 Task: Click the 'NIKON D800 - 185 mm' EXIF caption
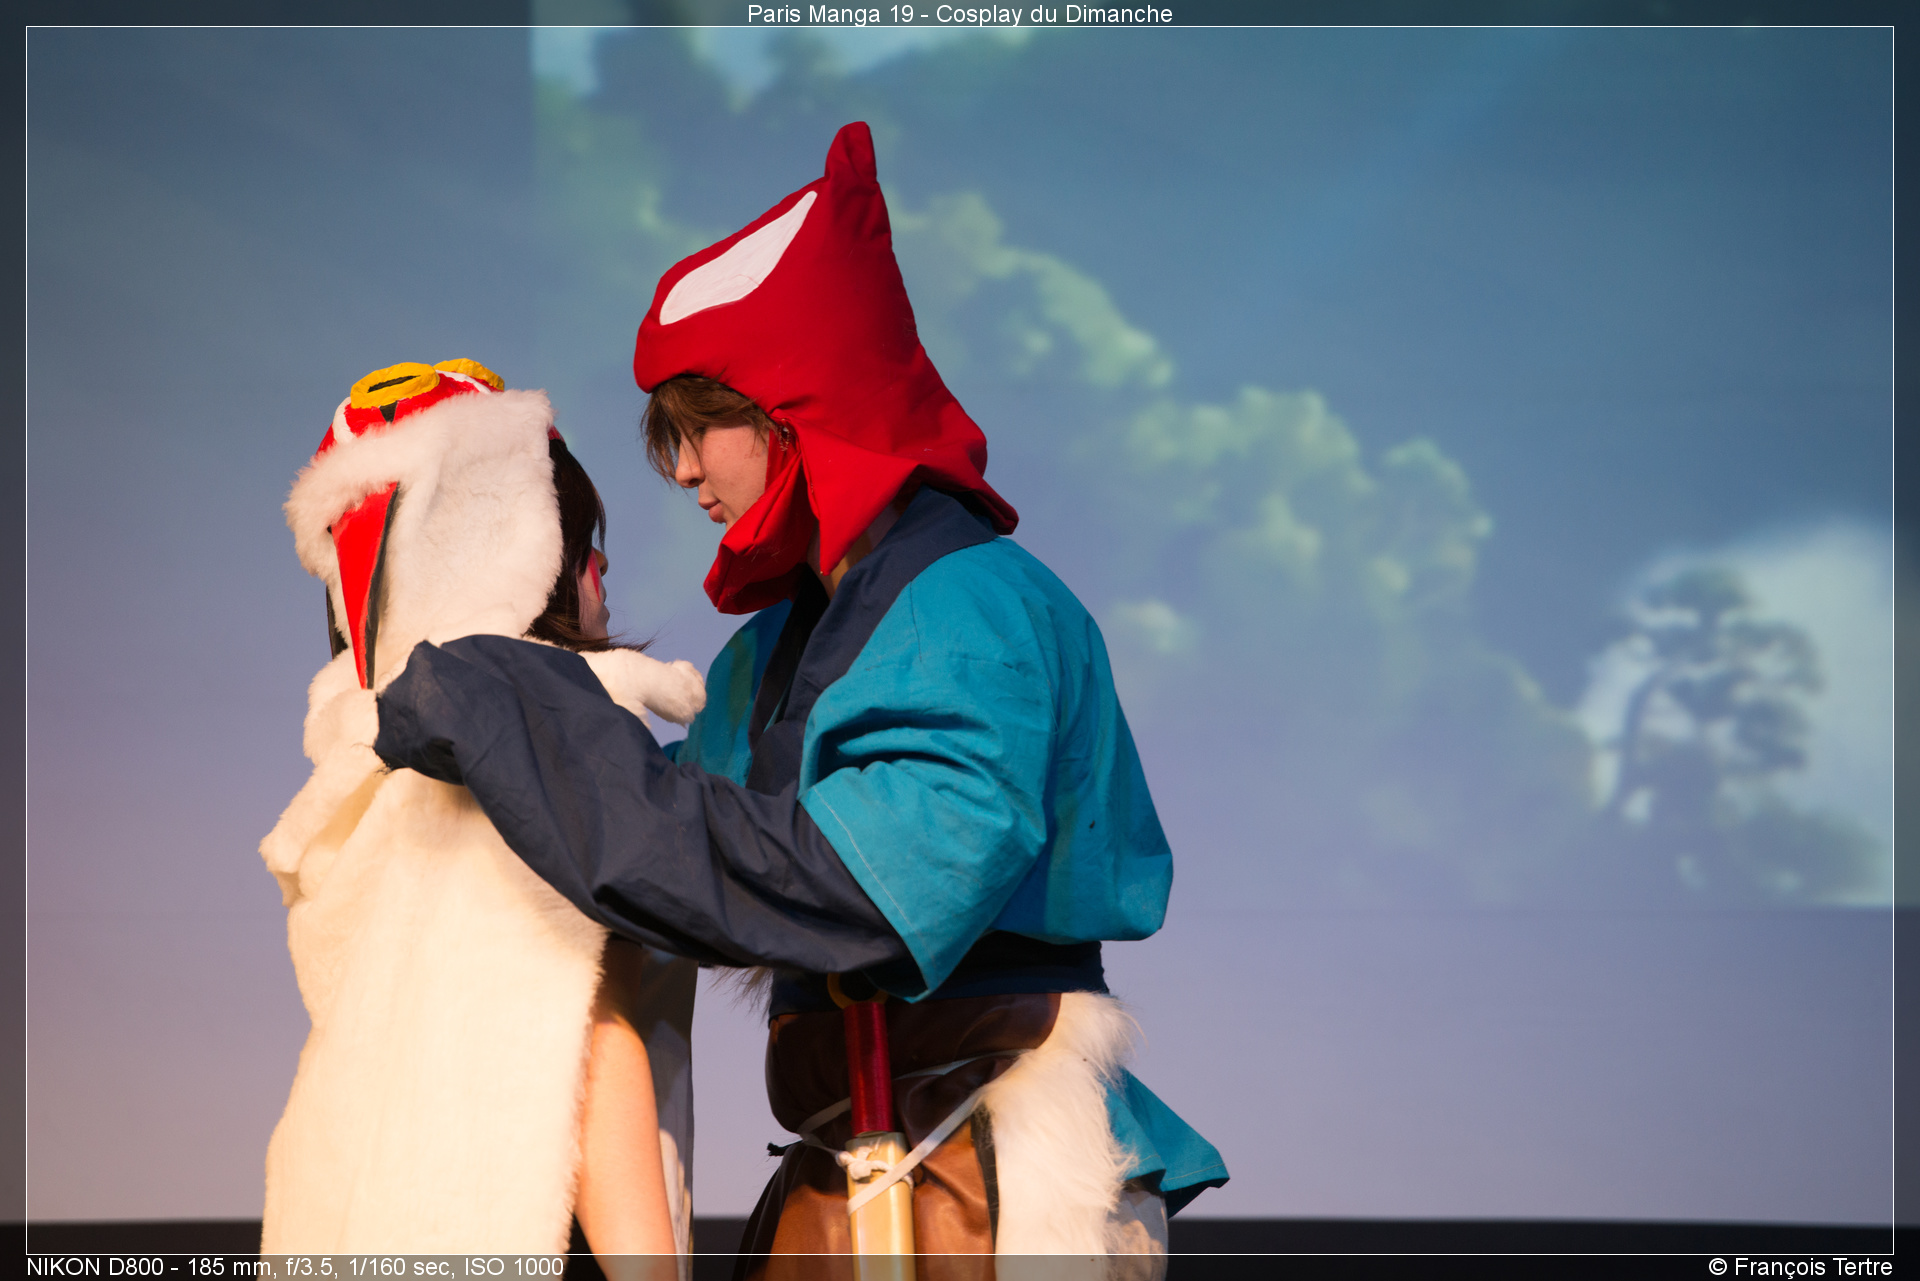click(x=295, y=1267)
